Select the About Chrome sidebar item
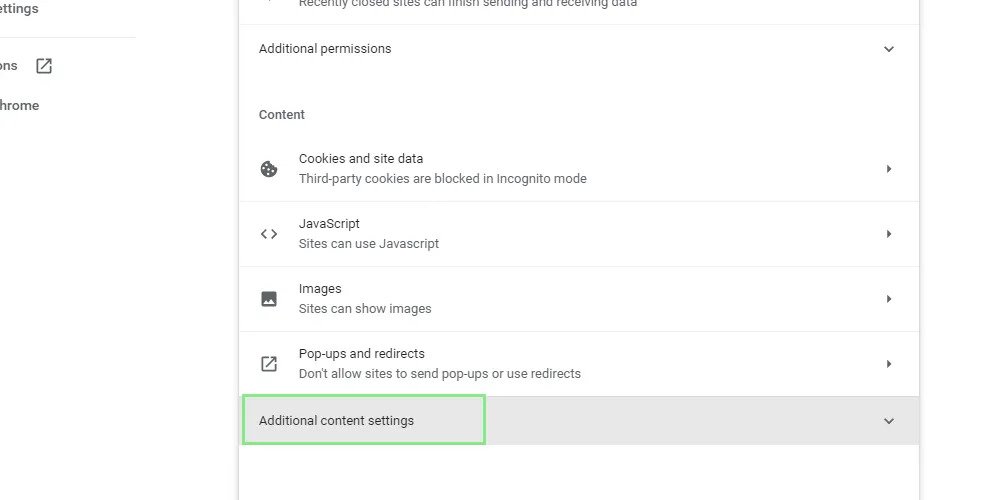The image size is (1000, 500). pyautogui.click(x=19, y=106)
